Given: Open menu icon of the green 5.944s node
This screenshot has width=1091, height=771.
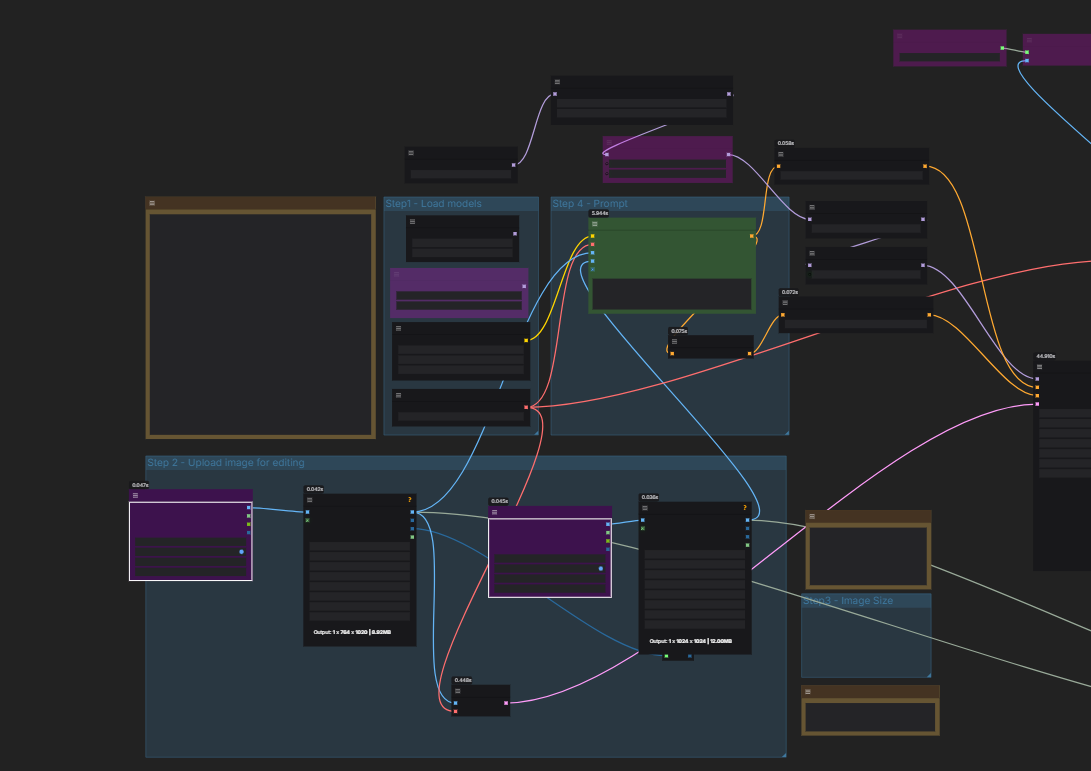Looking at the screenshot, I should tap(595, 224).
